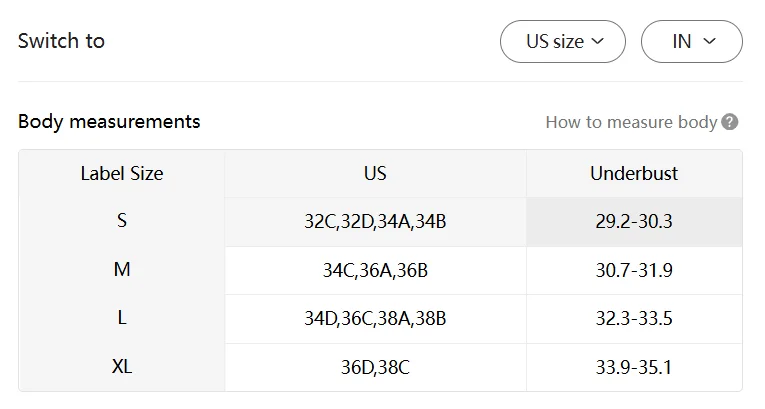This screenshot has width=765, height=409.
Task: Open the US size dropdown
Action: 563,42
